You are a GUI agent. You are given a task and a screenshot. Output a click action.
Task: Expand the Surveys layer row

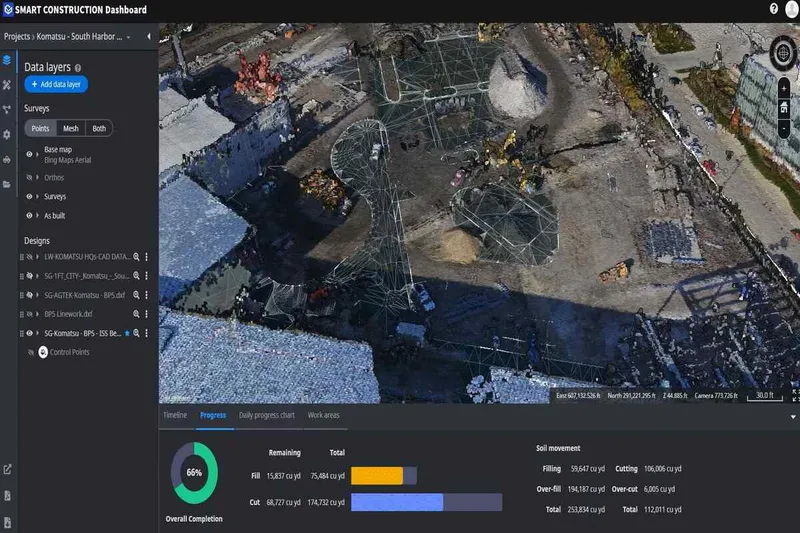tap(37, 196)
